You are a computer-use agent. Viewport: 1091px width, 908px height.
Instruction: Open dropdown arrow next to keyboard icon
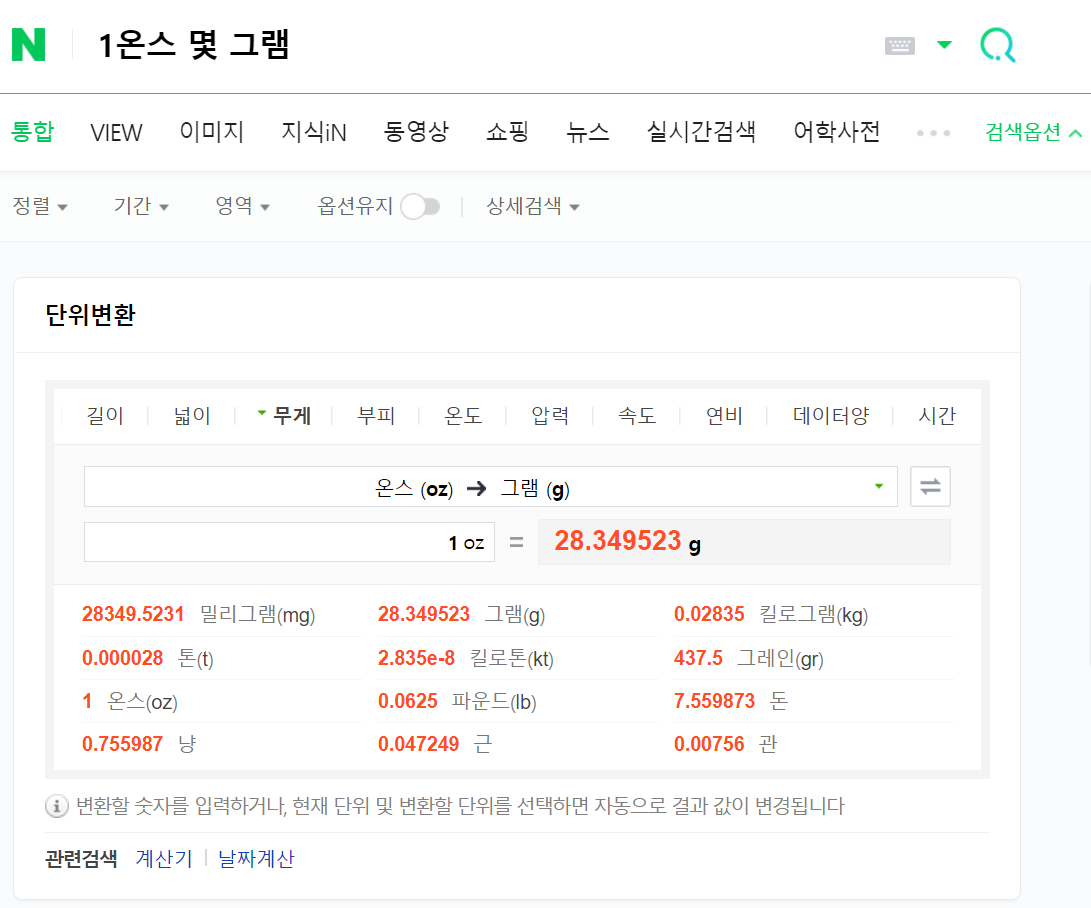[x=944, y=45]
